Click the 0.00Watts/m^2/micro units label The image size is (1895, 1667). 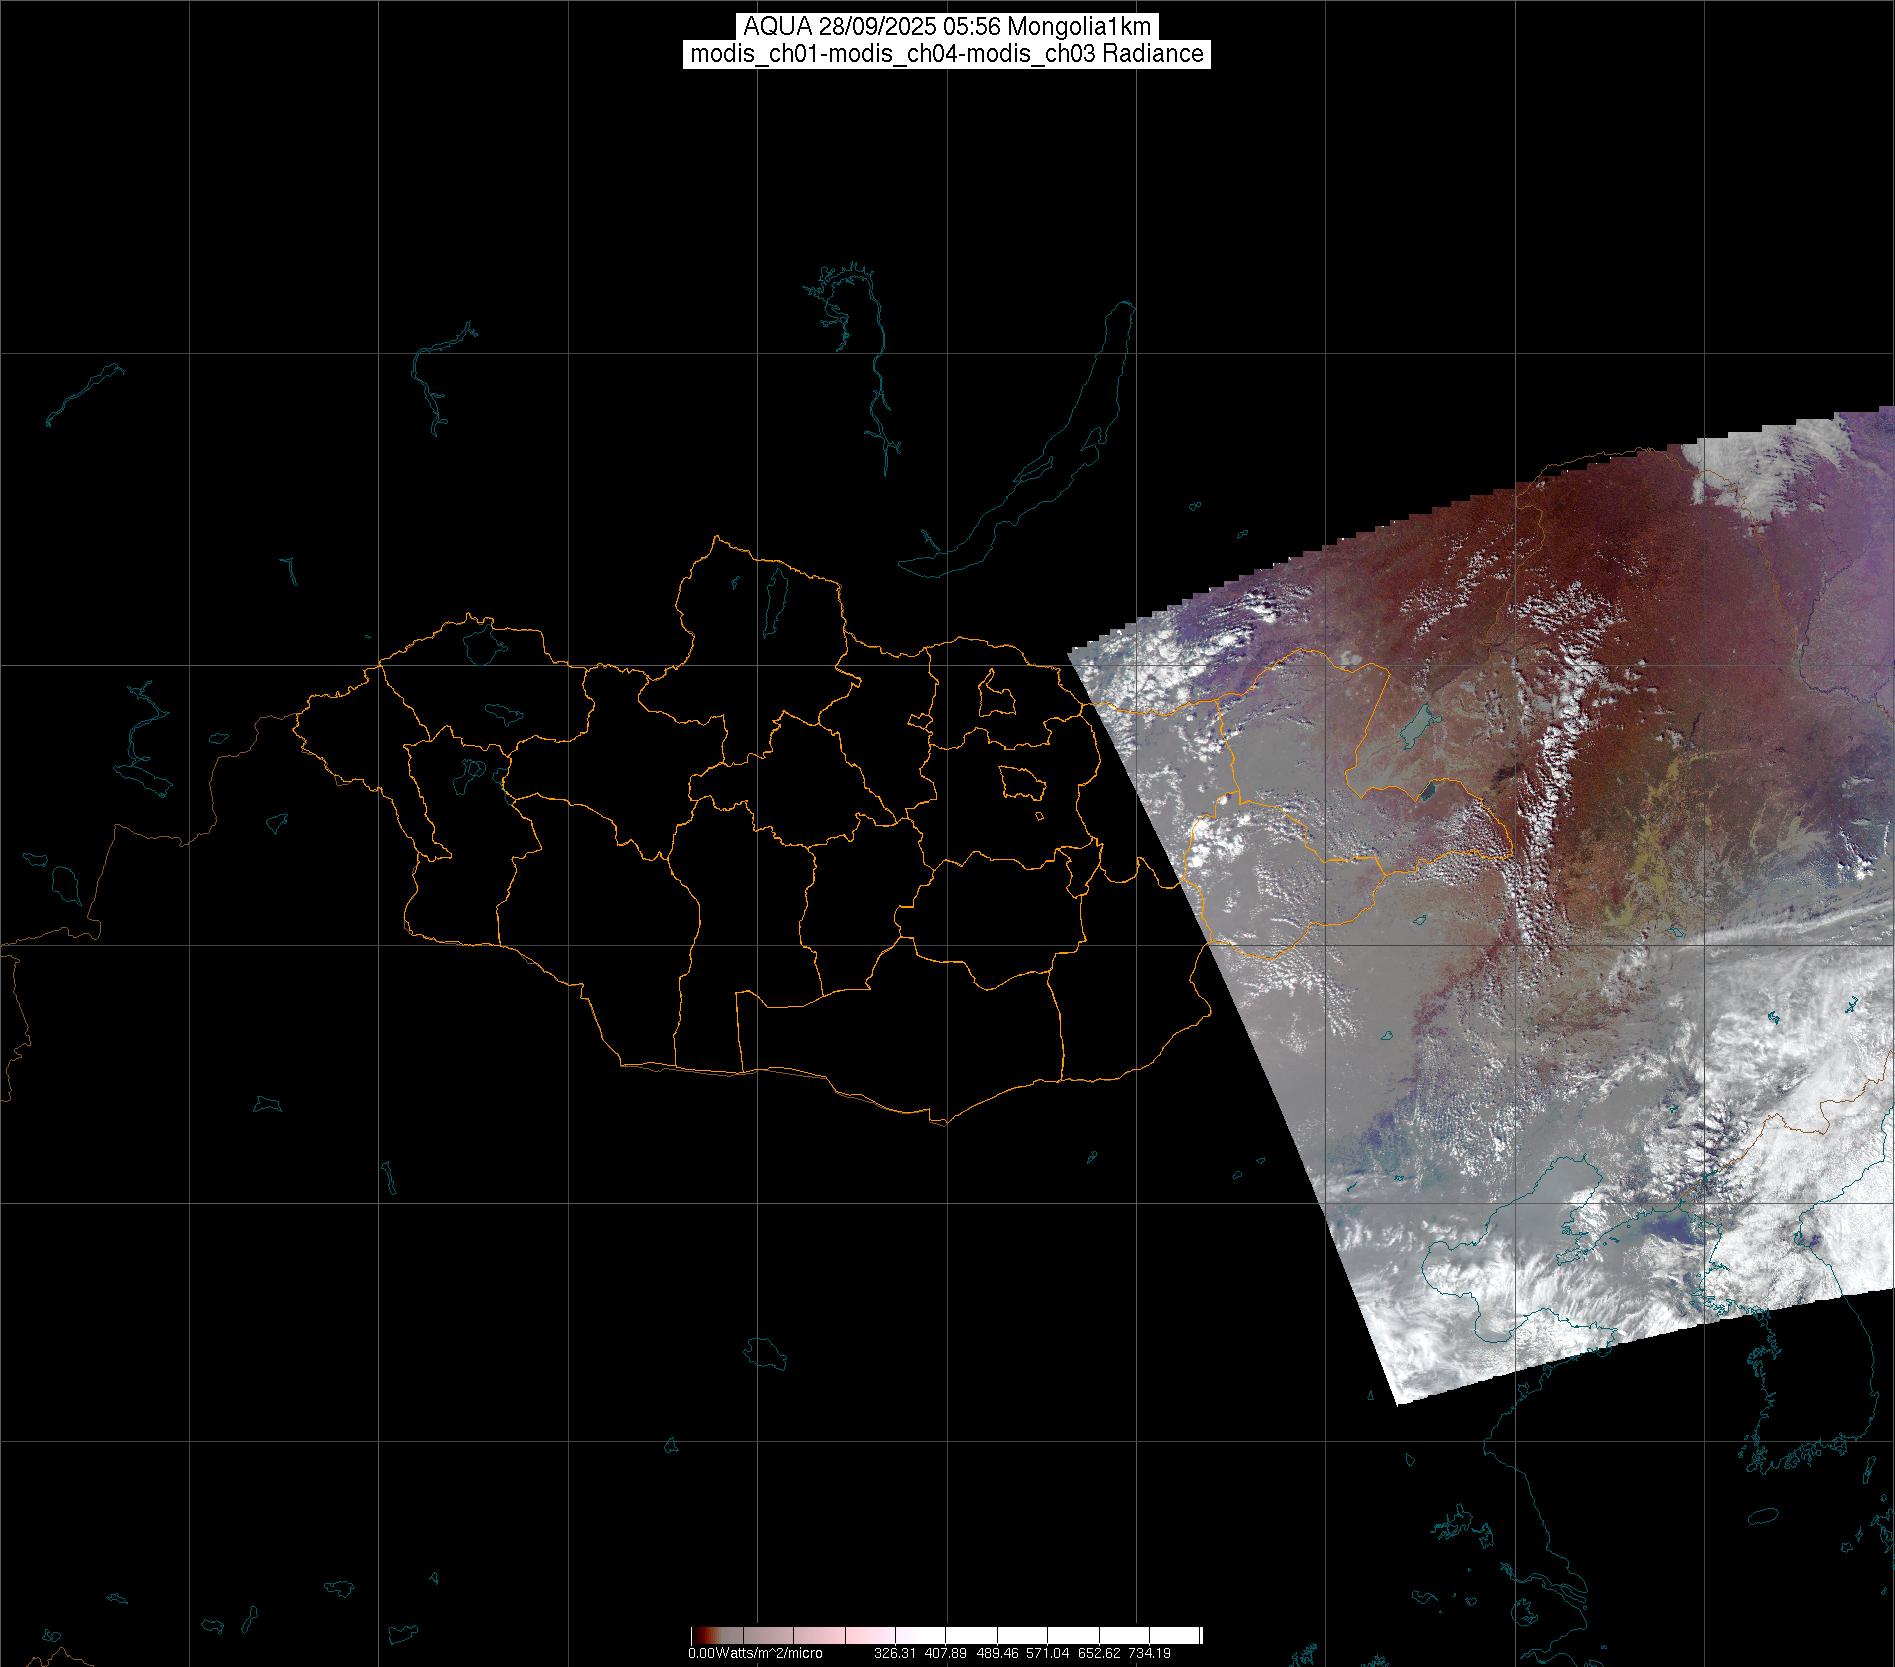755,1654
